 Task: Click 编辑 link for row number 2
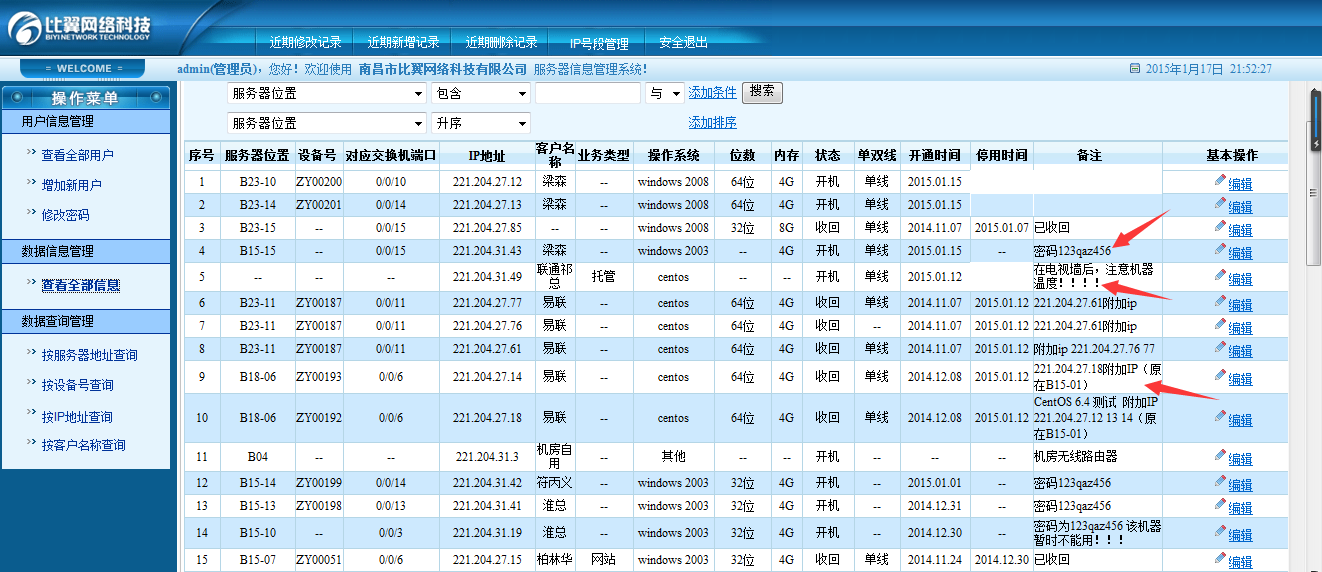pyautogui.click(x=1240, y=206)
